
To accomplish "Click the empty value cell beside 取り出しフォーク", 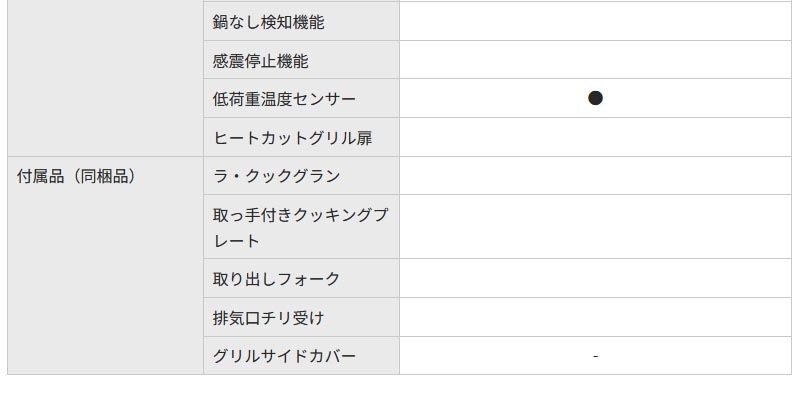I will tap(595, 279).
